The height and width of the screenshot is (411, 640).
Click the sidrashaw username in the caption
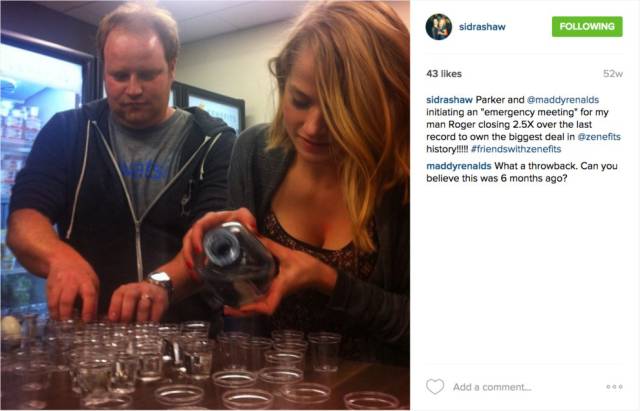click(449, 100)
